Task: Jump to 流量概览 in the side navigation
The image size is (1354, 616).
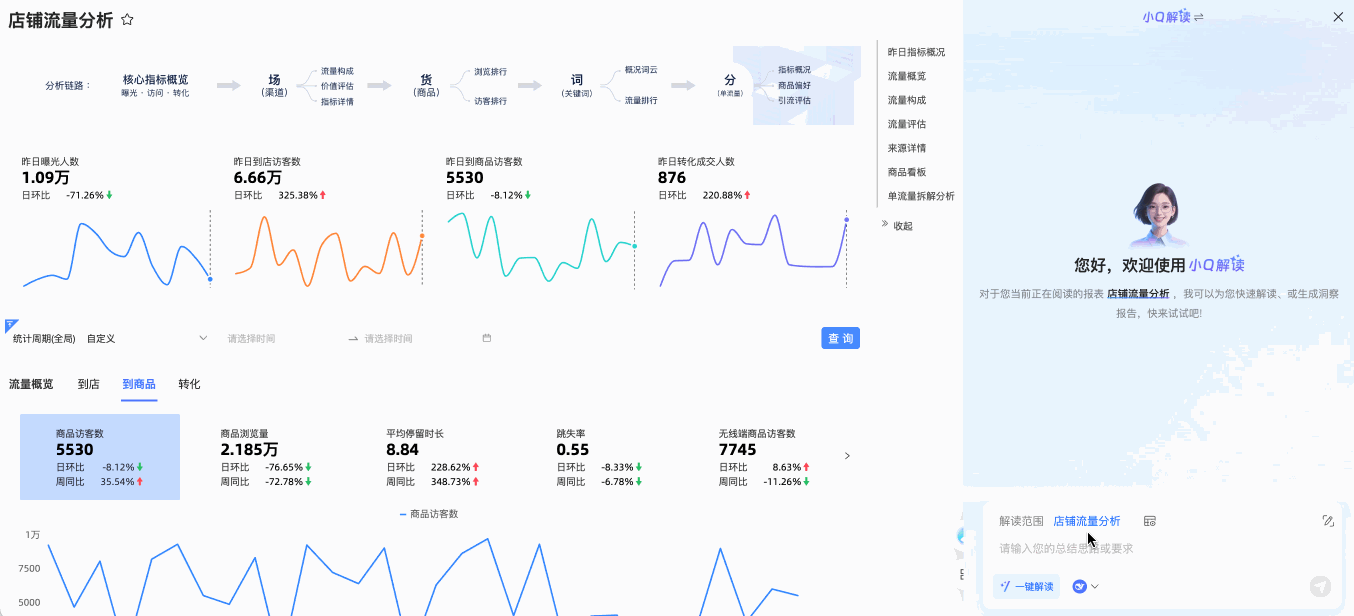Action: [907, 76]
